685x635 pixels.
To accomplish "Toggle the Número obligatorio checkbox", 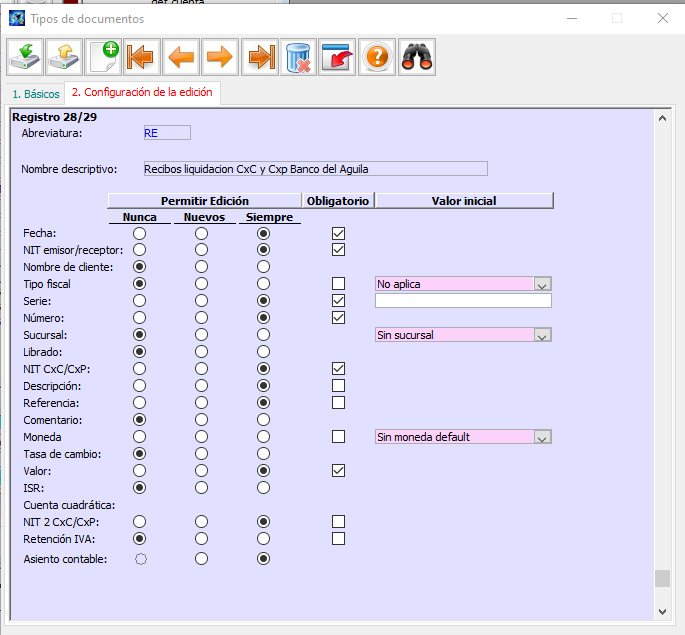I will [x=338, y=318].
